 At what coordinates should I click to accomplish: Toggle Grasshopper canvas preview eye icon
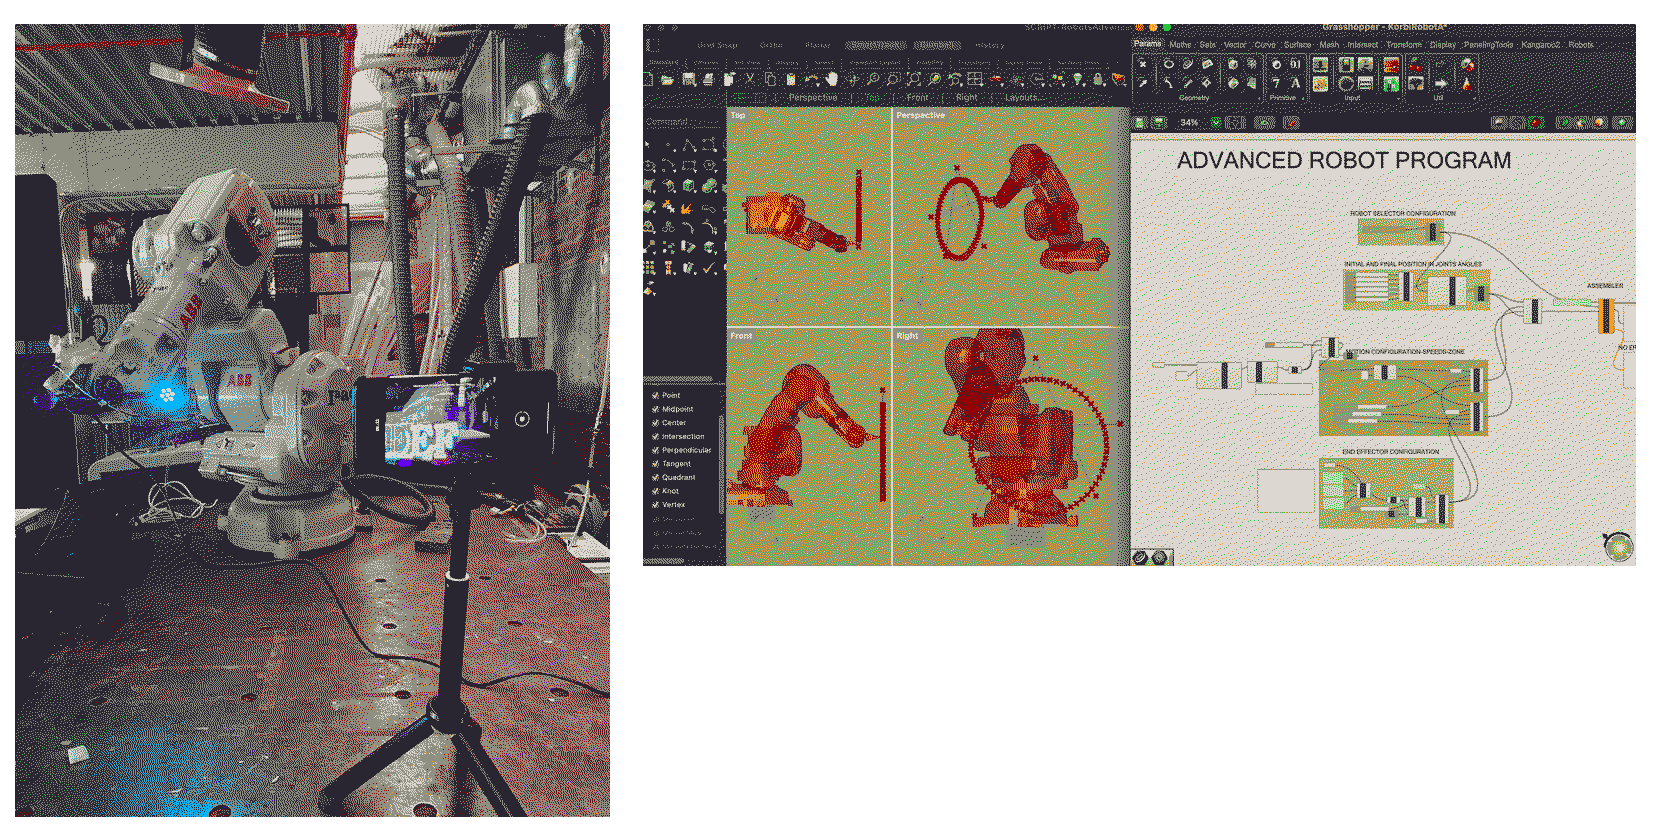(1264, 122)
